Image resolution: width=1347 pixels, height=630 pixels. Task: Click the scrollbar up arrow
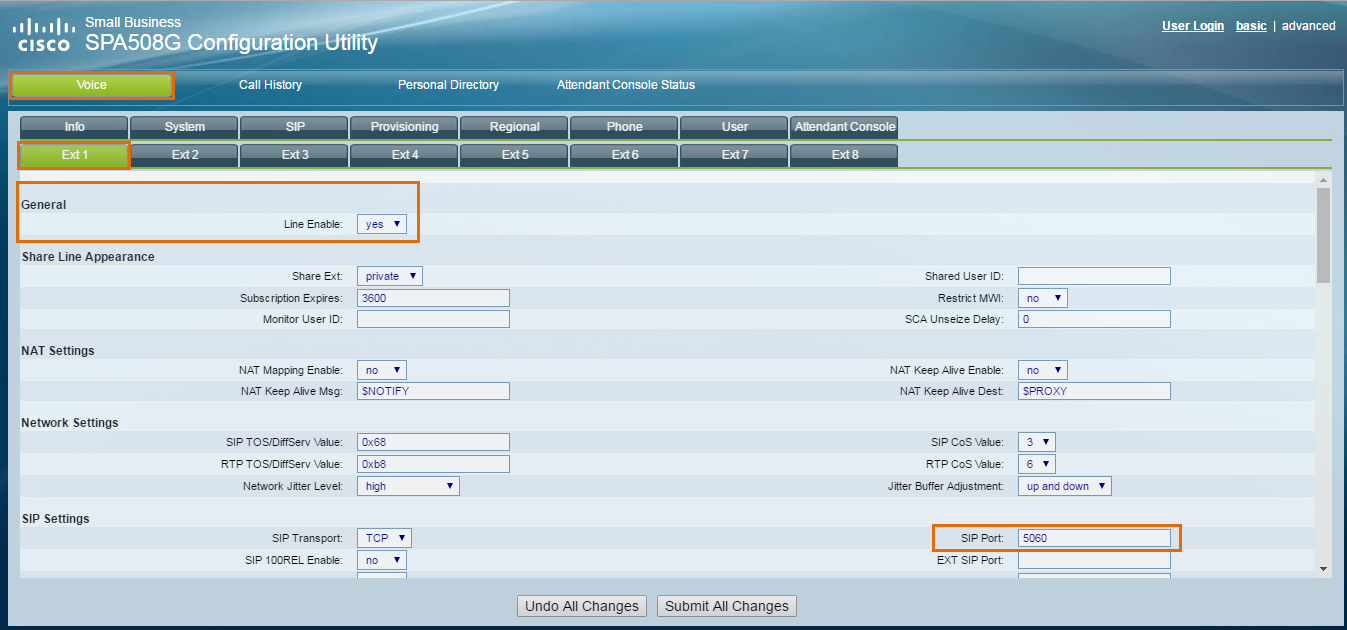click(x=1324, y=180)
